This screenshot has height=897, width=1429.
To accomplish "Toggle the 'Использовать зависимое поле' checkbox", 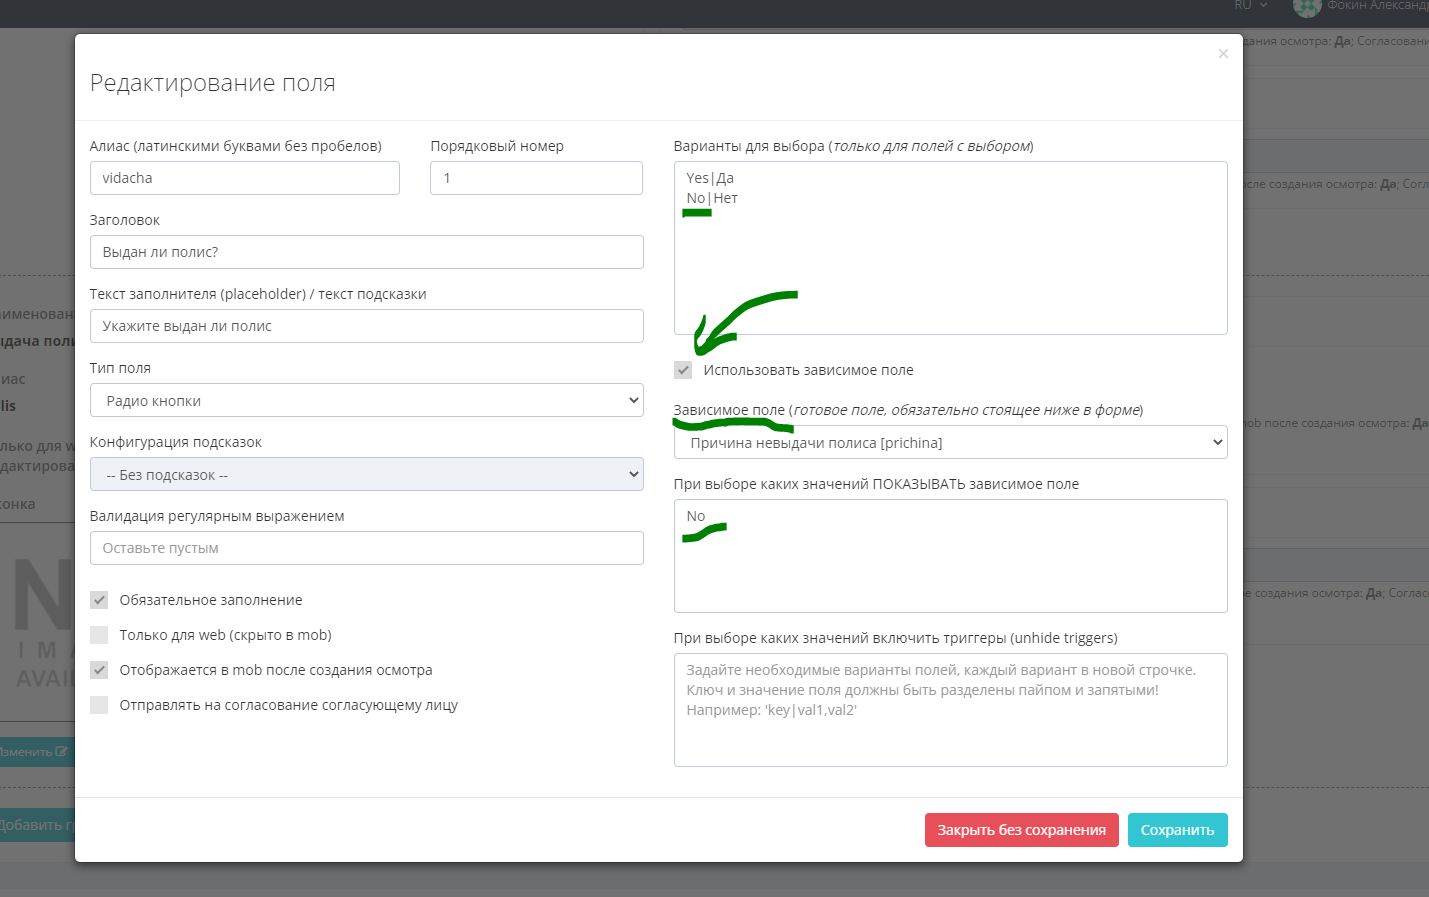I will (x=683, y=370).
